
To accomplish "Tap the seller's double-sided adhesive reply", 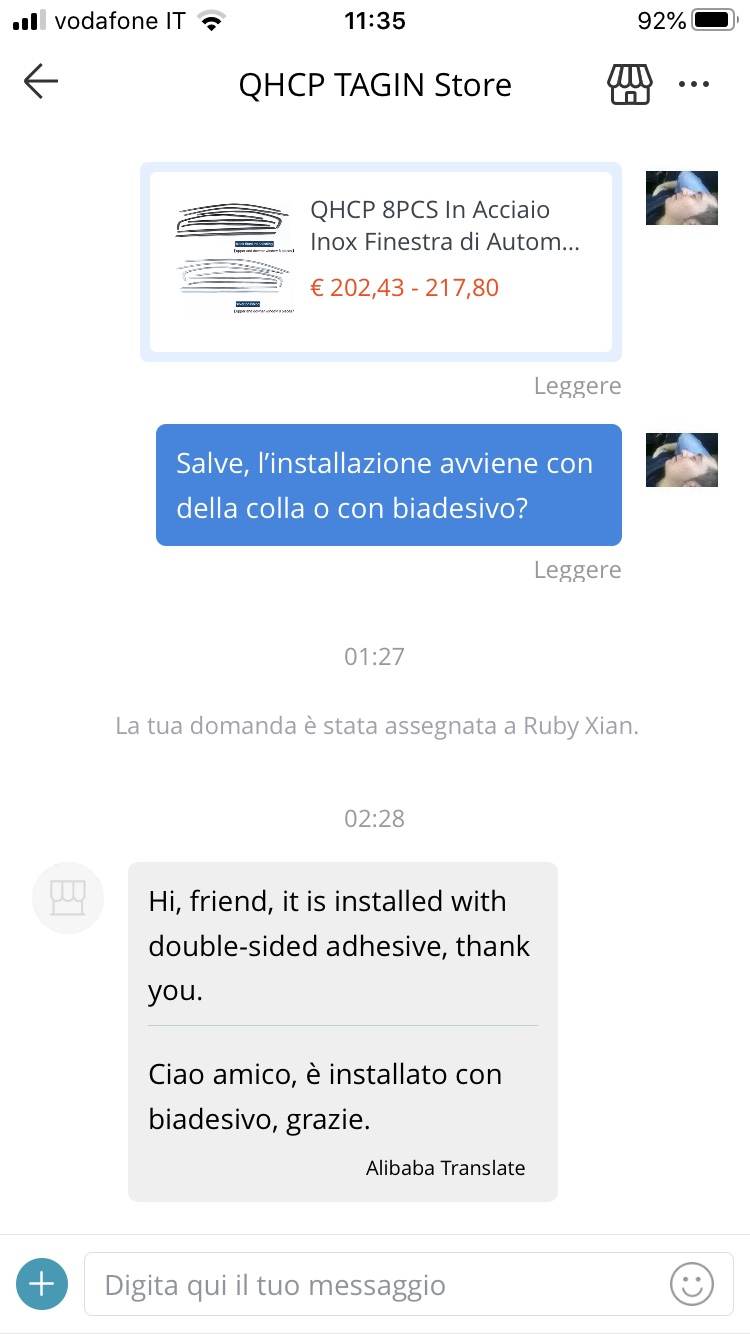I will click(340, 946).
